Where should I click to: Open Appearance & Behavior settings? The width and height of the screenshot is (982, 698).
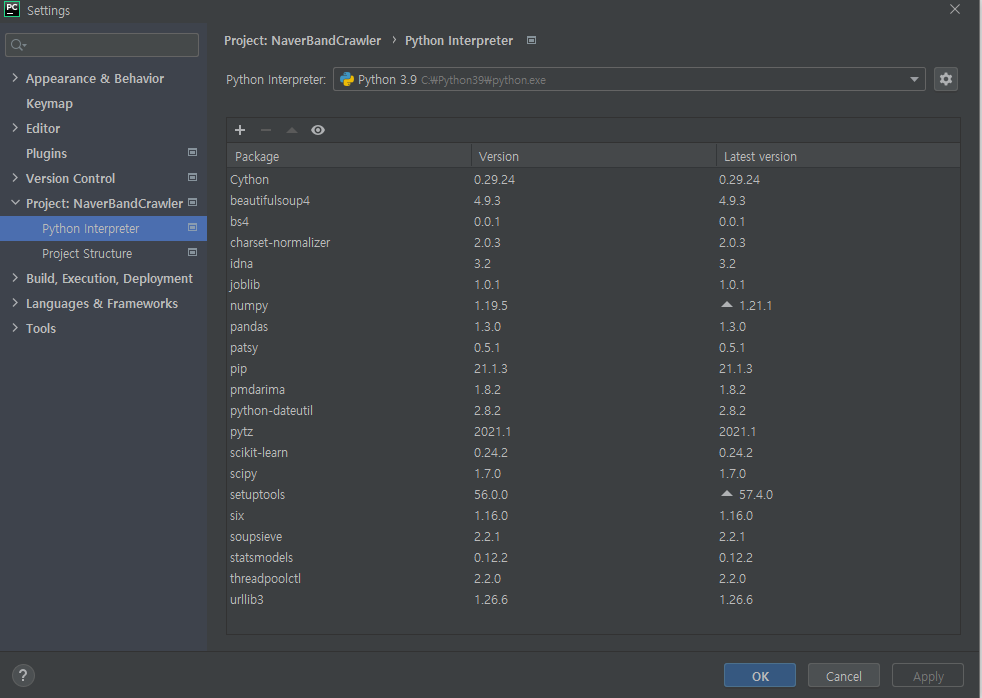[95, 78]
